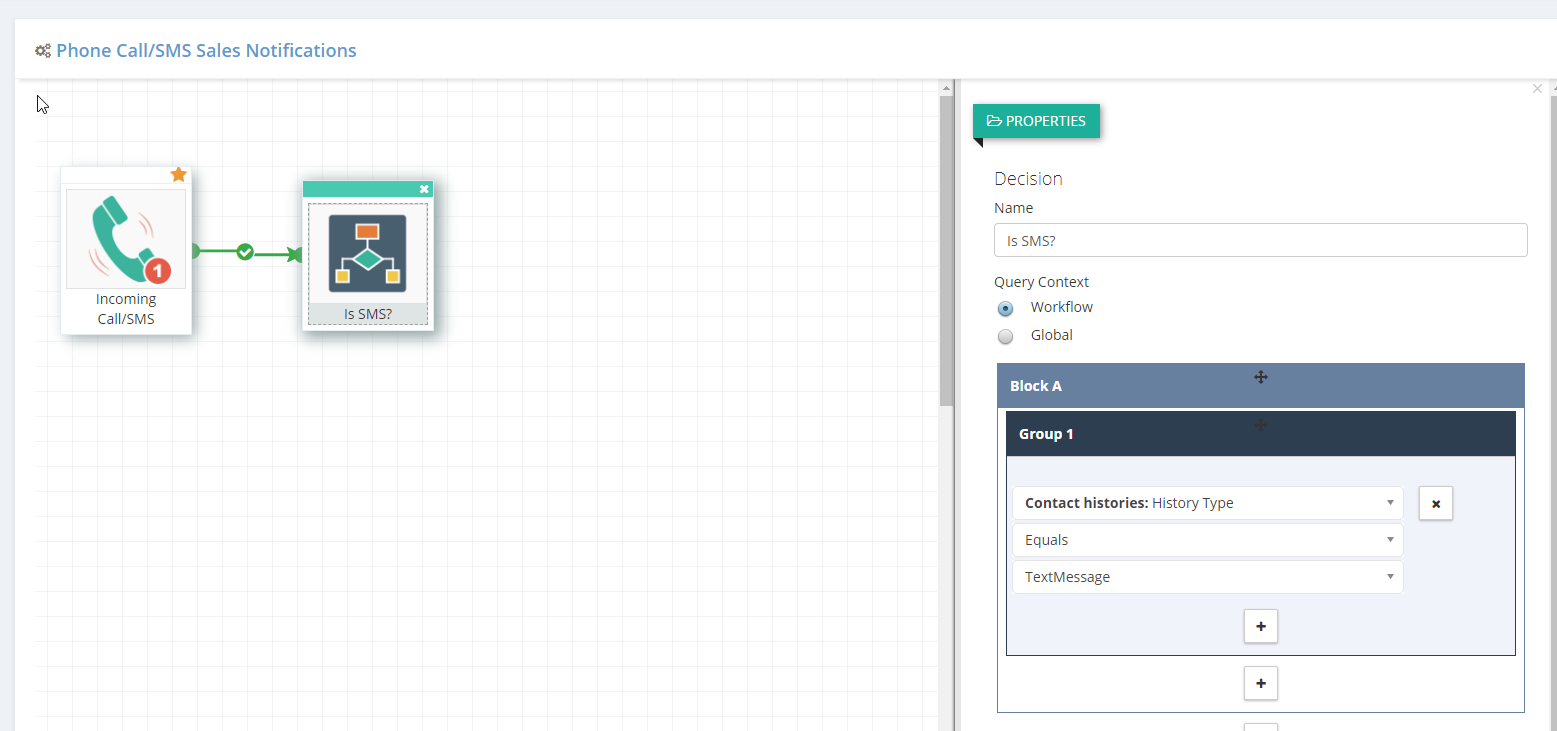Click the move handle on Block A header

(x=1261, y=377)
